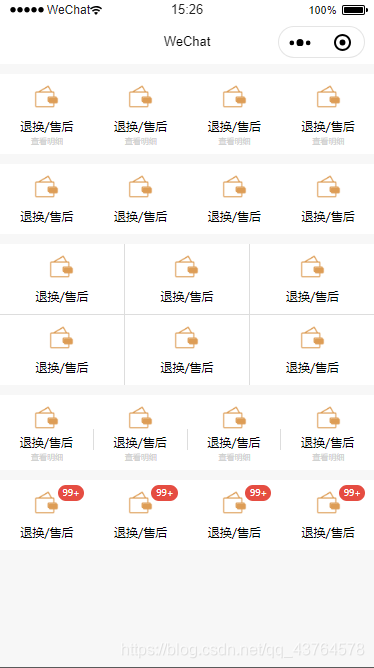Tap the fourth wallet icon in the divider-separated row
The height and width of the screenshot is (668, 374).
pos(328,418)
